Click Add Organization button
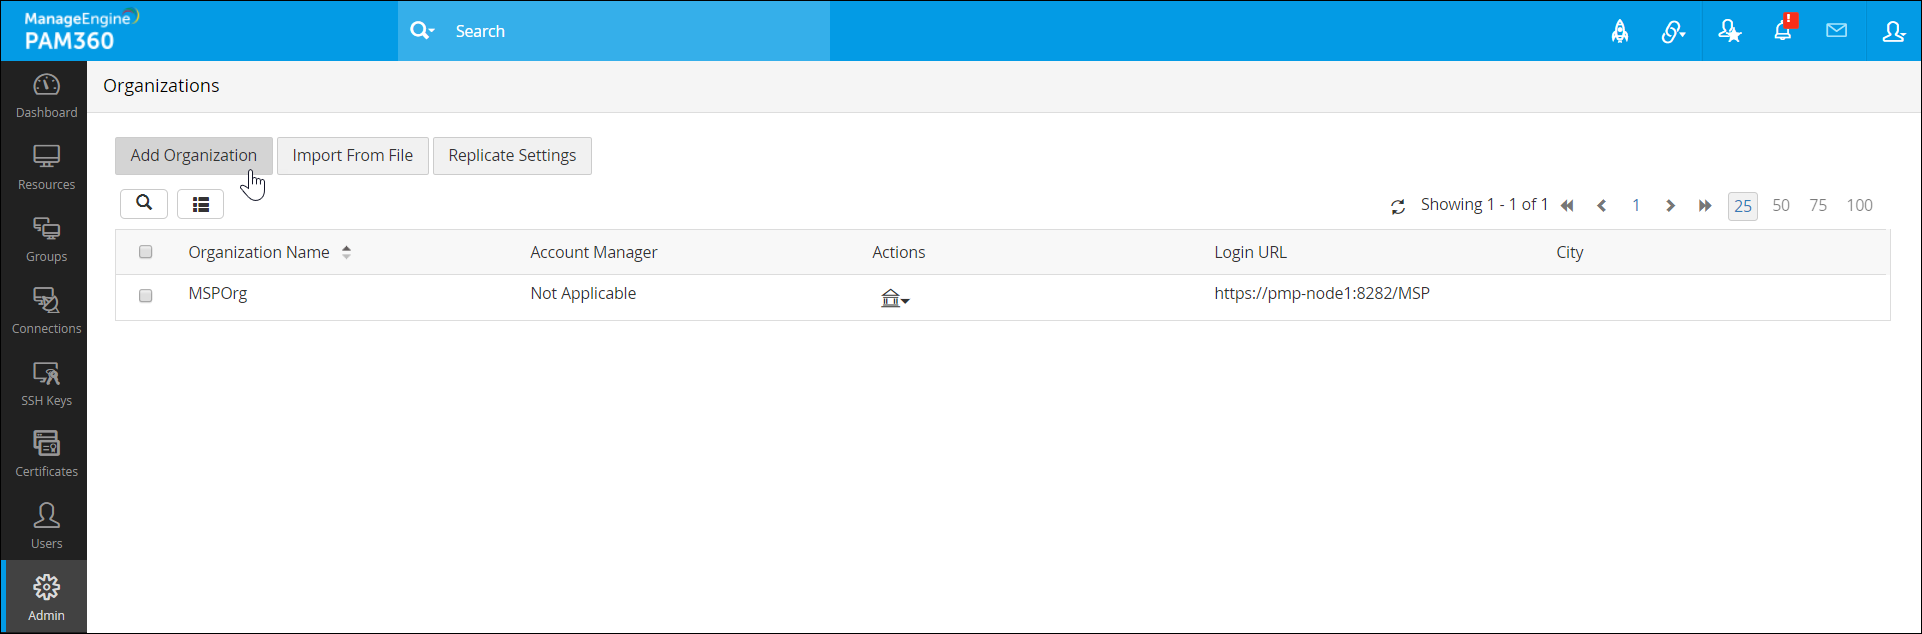The width and height of the screenshot is (1922, 634). pos(194,156)
